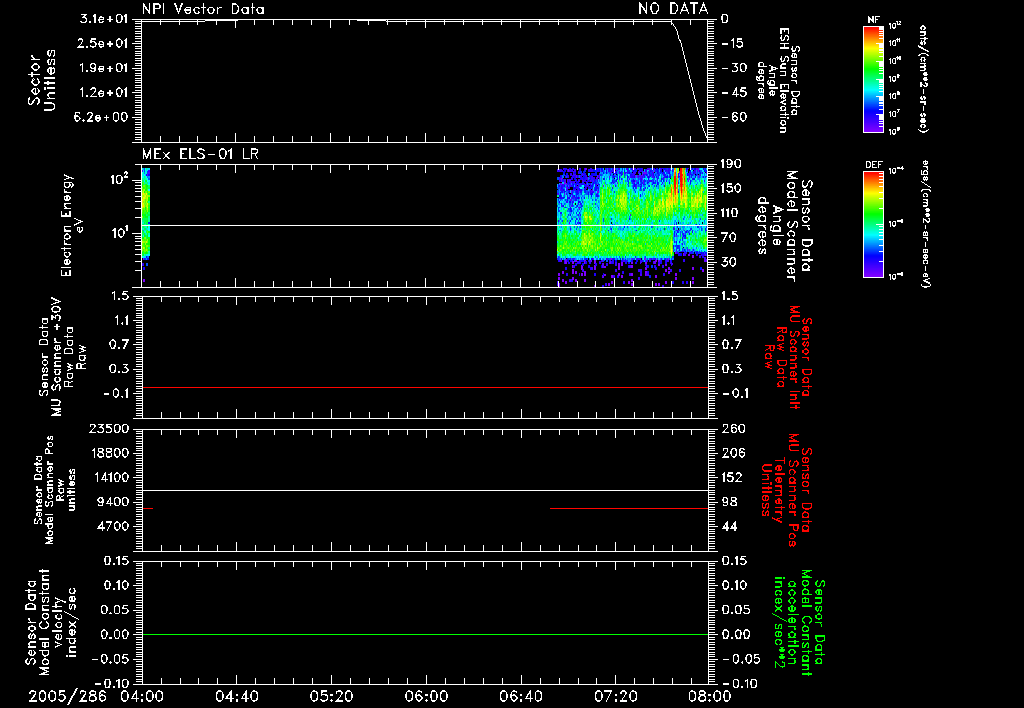Click the "2005/286 04:00" time label

point(96,696)
